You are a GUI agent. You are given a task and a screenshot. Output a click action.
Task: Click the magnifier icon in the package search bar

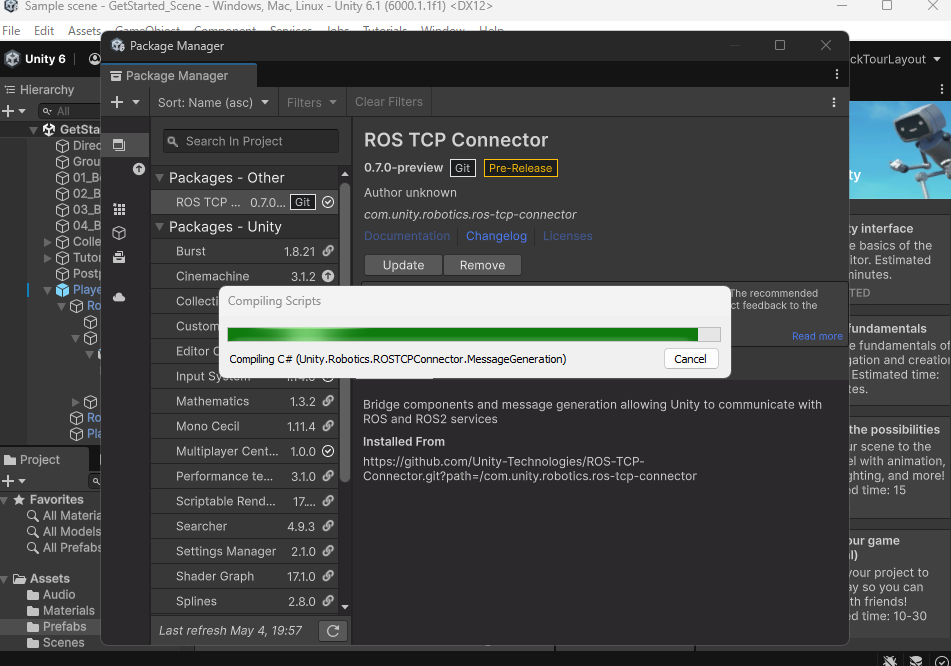tap(175, 141)
